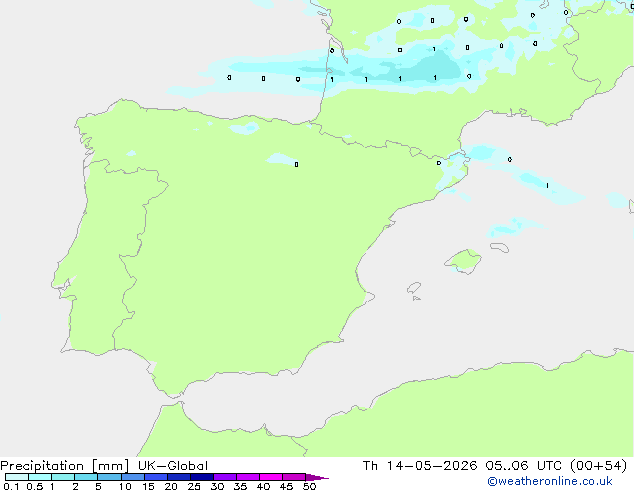Viewport: 634px width, 490px height.
Task: Click the Precipitation [mm] title text
Action: (x=65, y=466)
